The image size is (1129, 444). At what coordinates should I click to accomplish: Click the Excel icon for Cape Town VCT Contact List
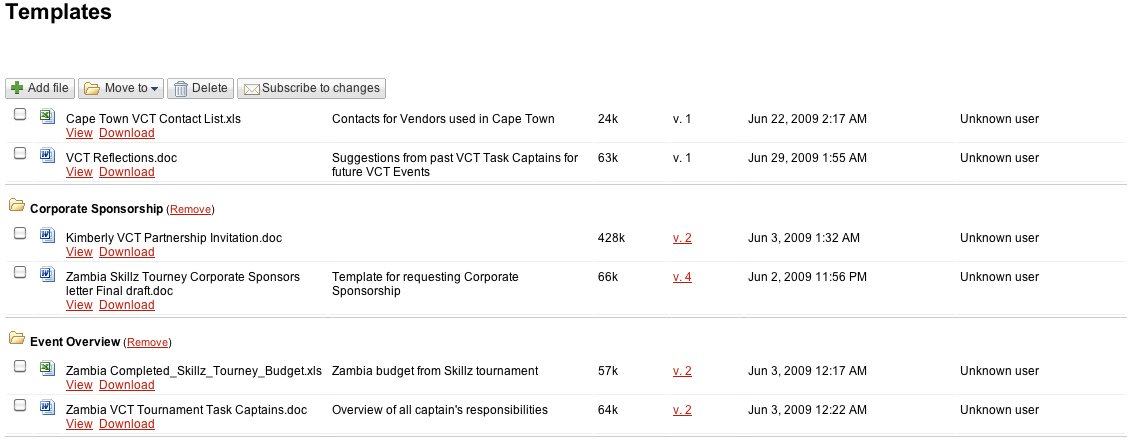coord(47,115)
